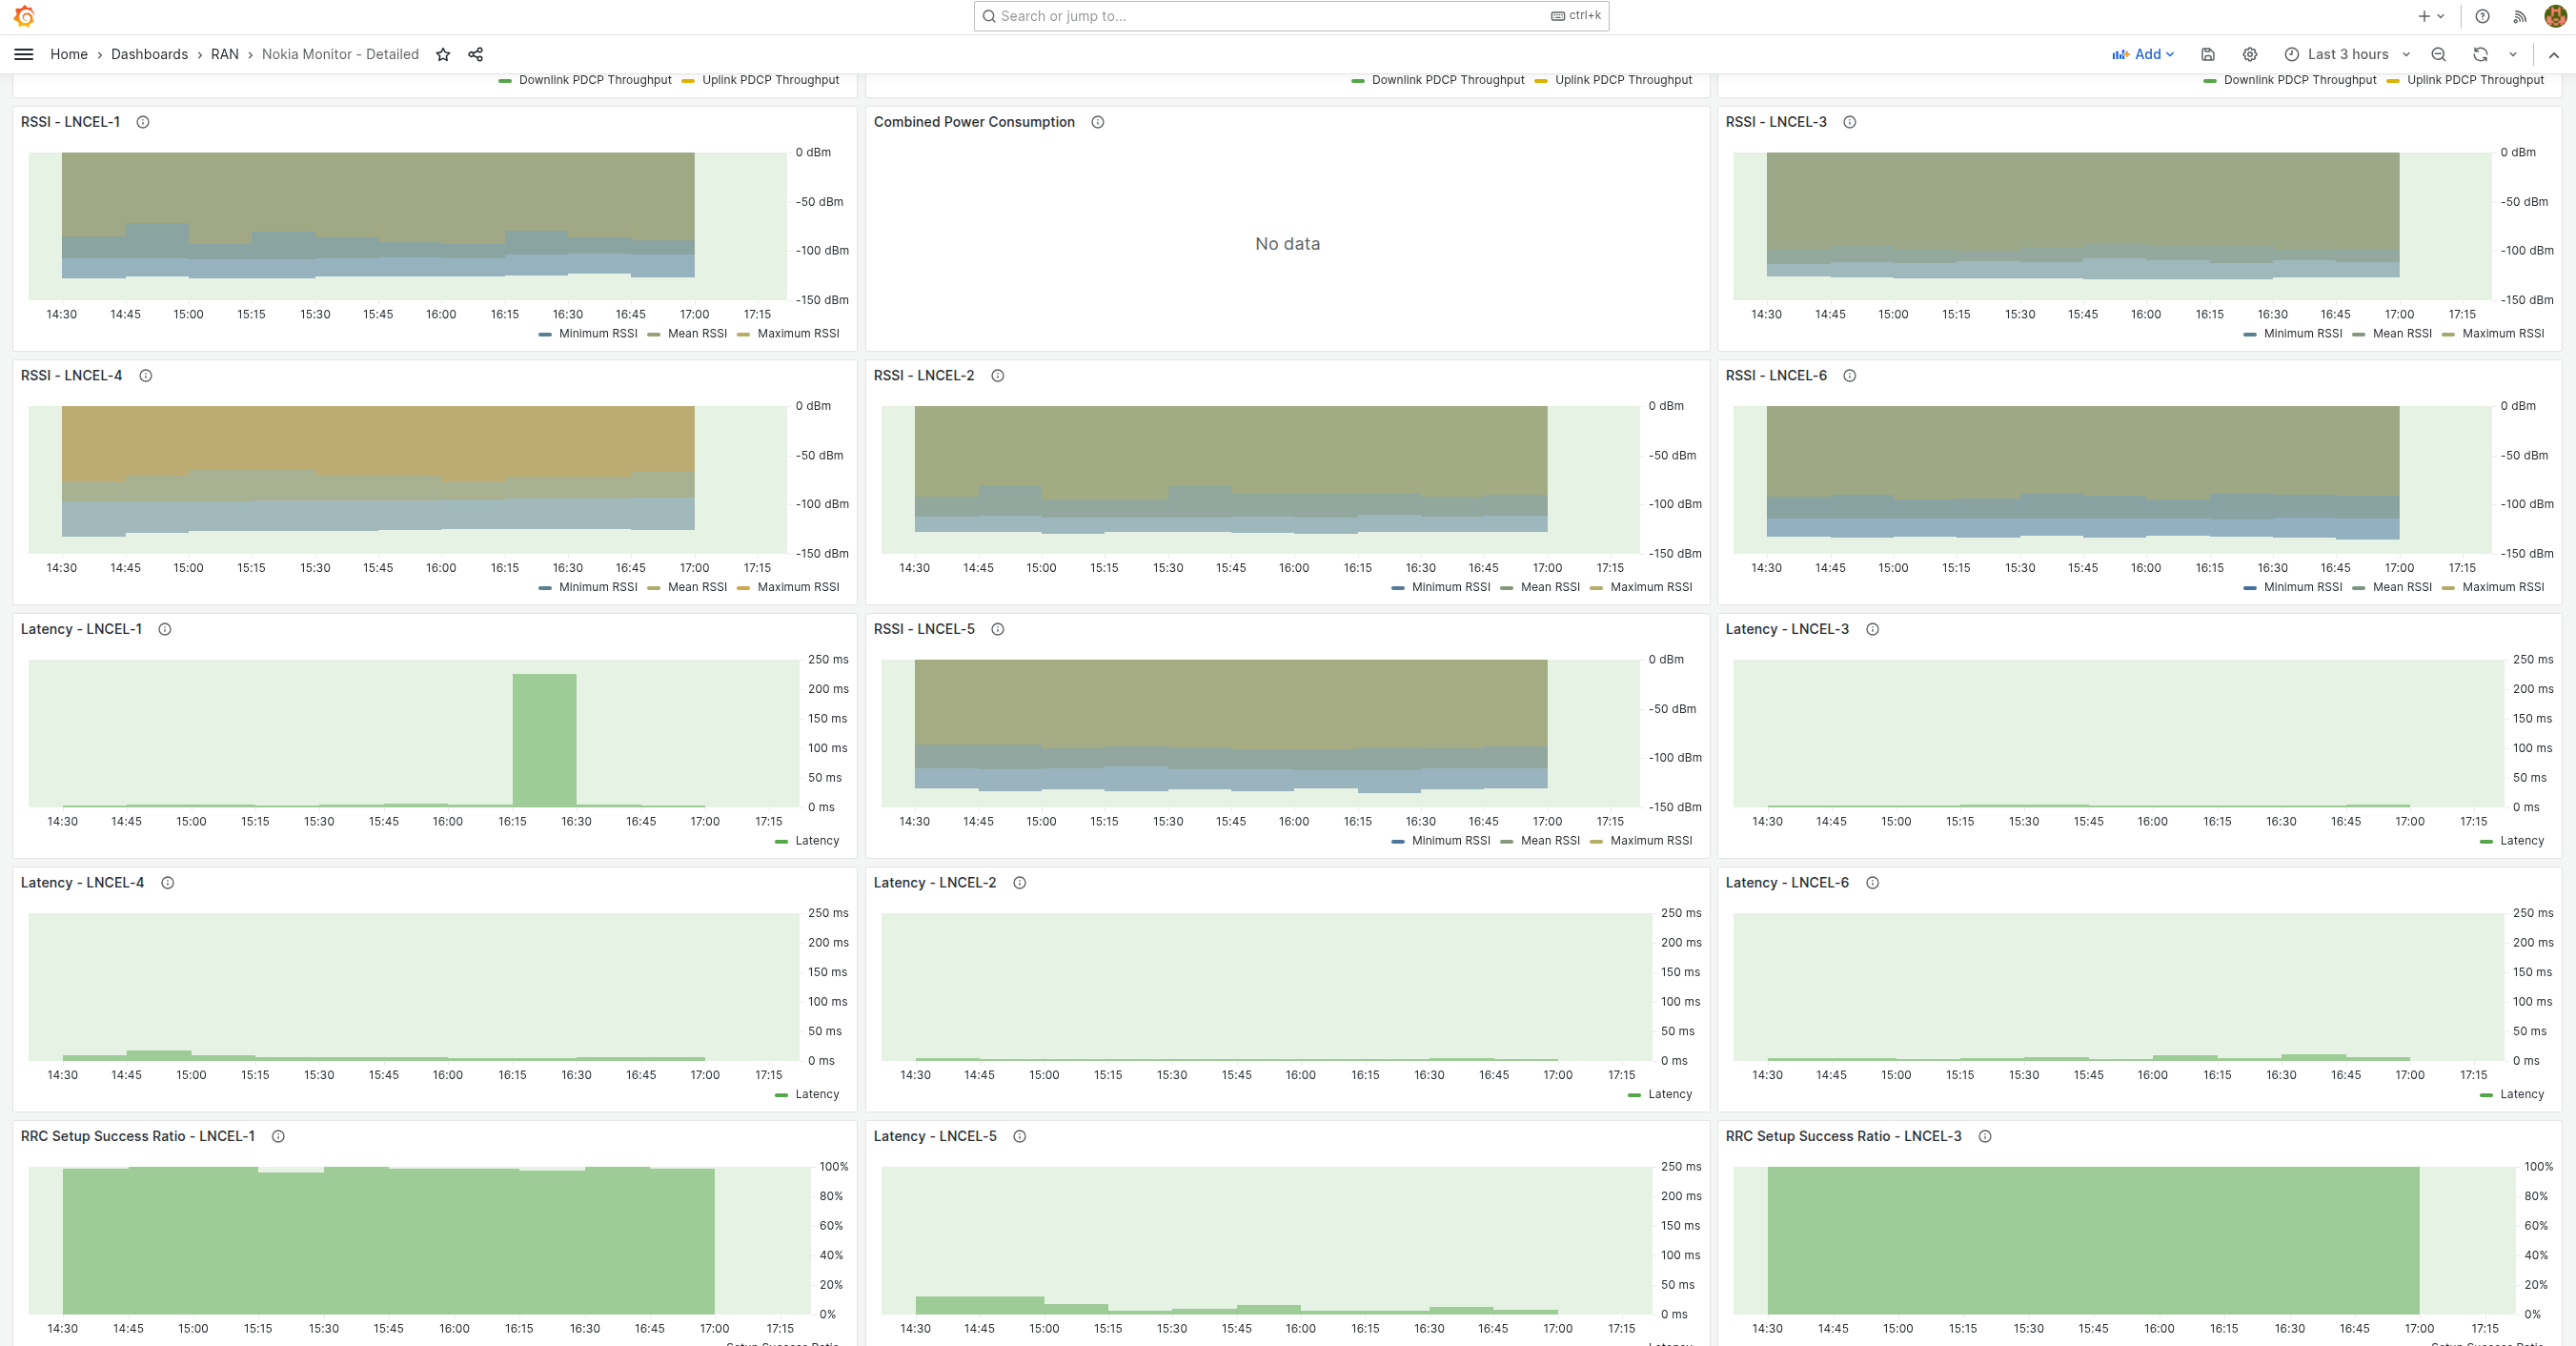Image resolution: width=2576 pixels, height=1346 pixels.
Task: Go to Home breadcrumb
Action: click(x=69, y=54)
